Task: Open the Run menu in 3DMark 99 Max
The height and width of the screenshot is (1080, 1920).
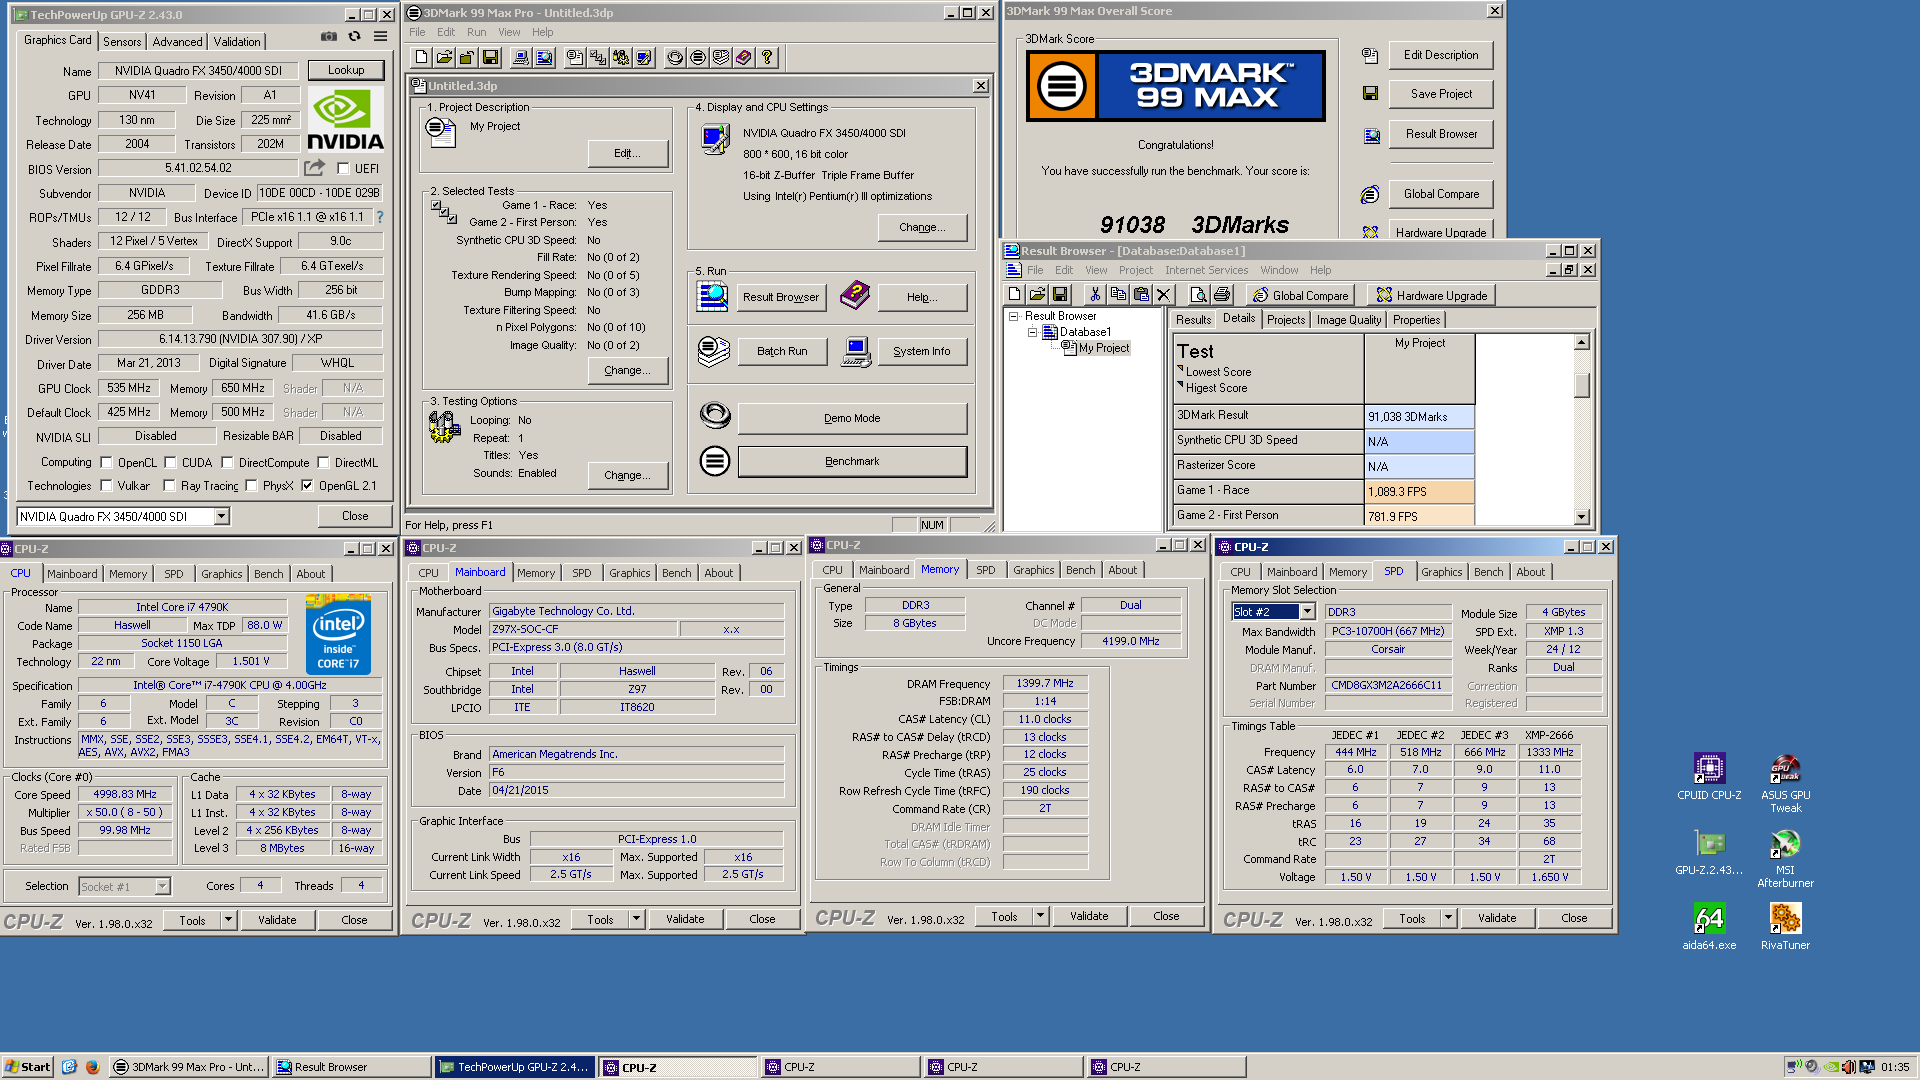Action: 476,32
